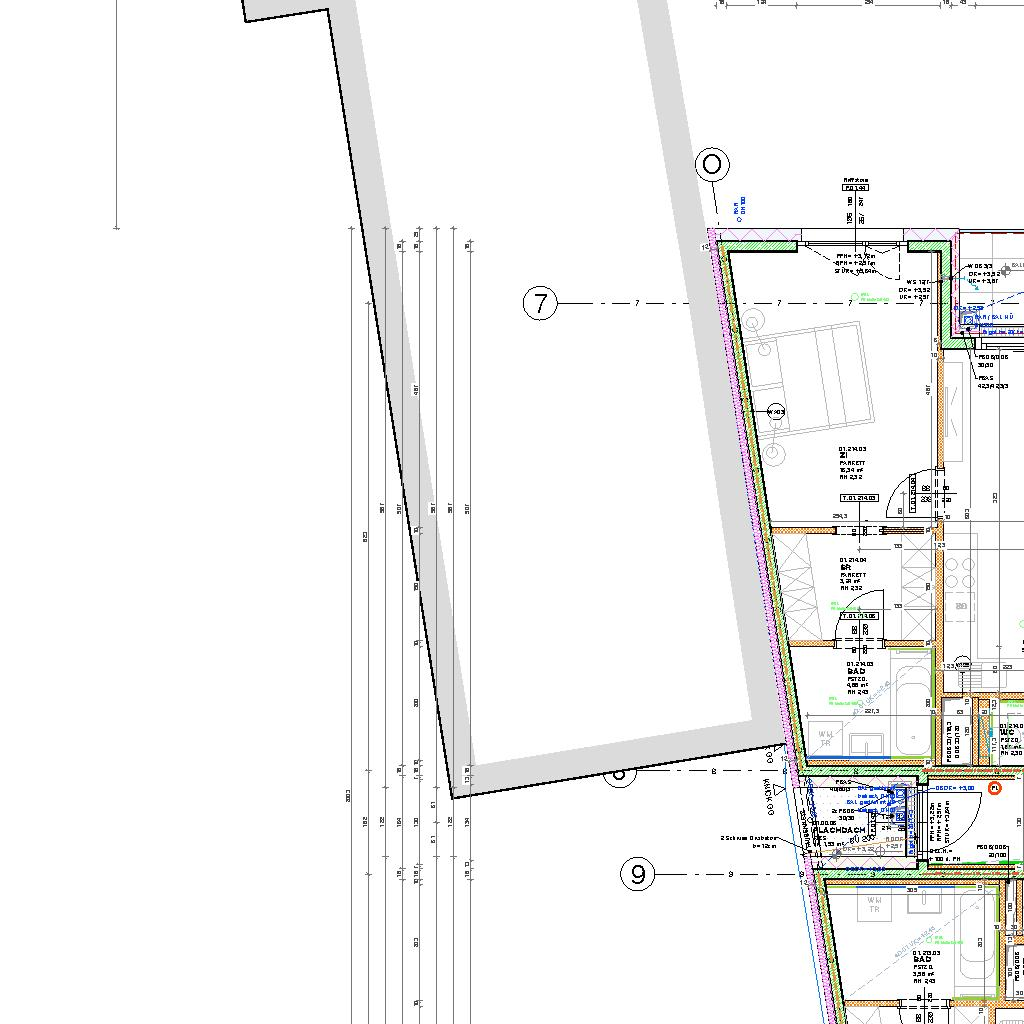Select the '2 Schwan Drahtbor' leader note
The image size is (1024, 1024).
[748, 842]
